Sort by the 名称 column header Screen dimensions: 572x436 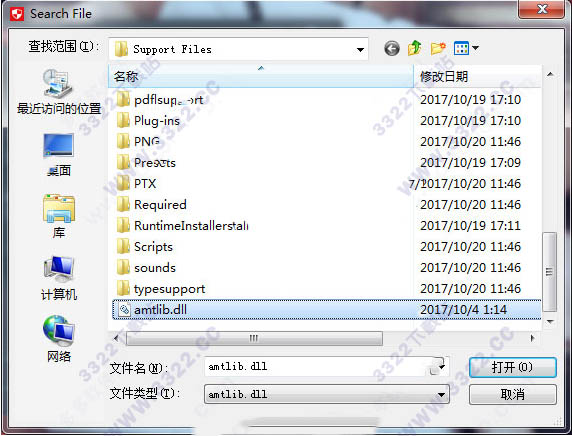pyautogui.click(x=261, y=76)
